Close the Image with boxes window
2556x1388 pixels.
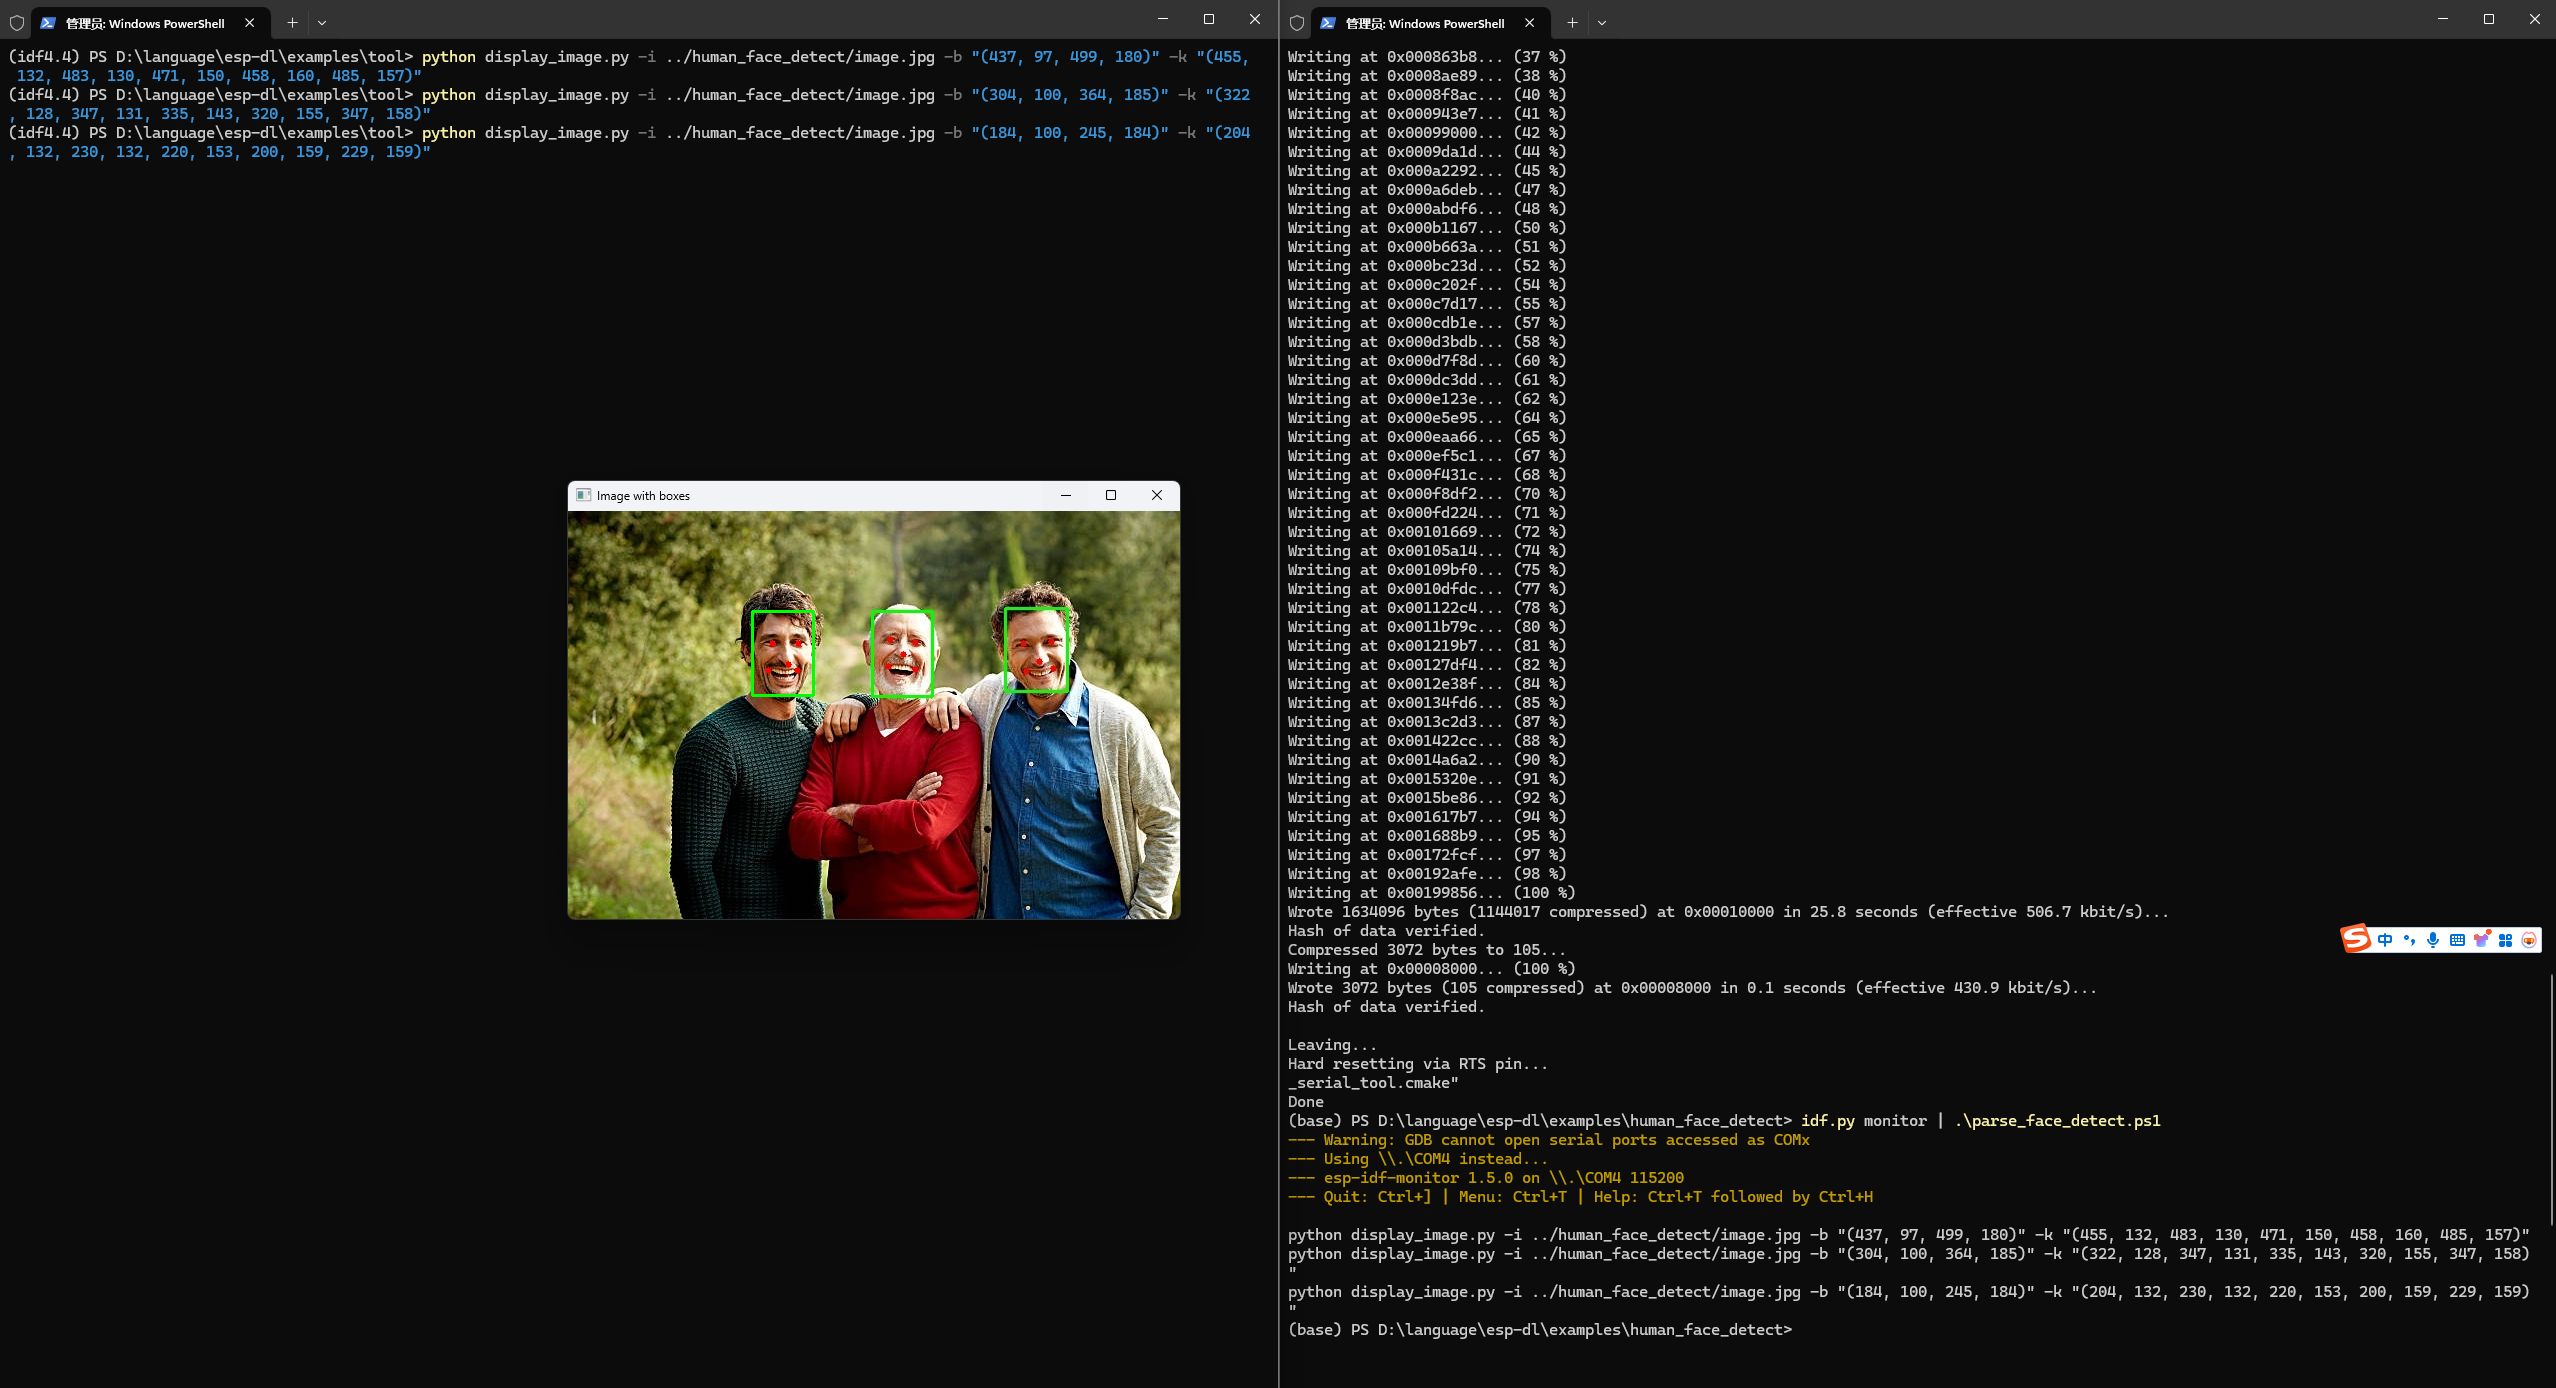point(1157,495)
